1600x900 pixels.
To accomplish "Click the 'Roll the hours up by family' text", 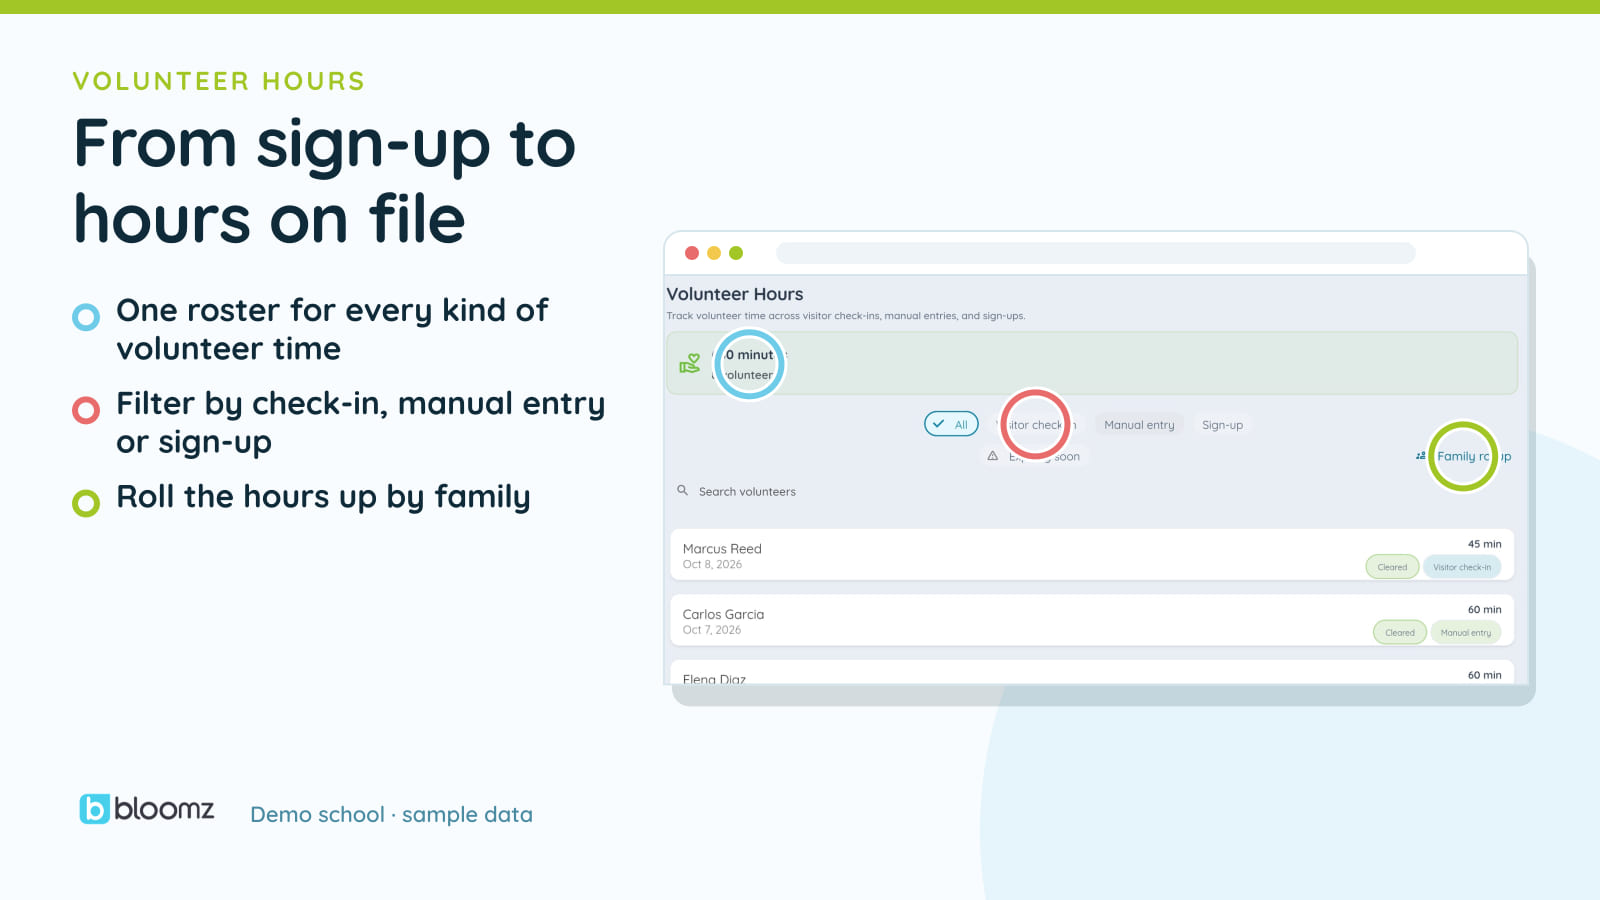I will pyautogui.click(x=323, y=497).
